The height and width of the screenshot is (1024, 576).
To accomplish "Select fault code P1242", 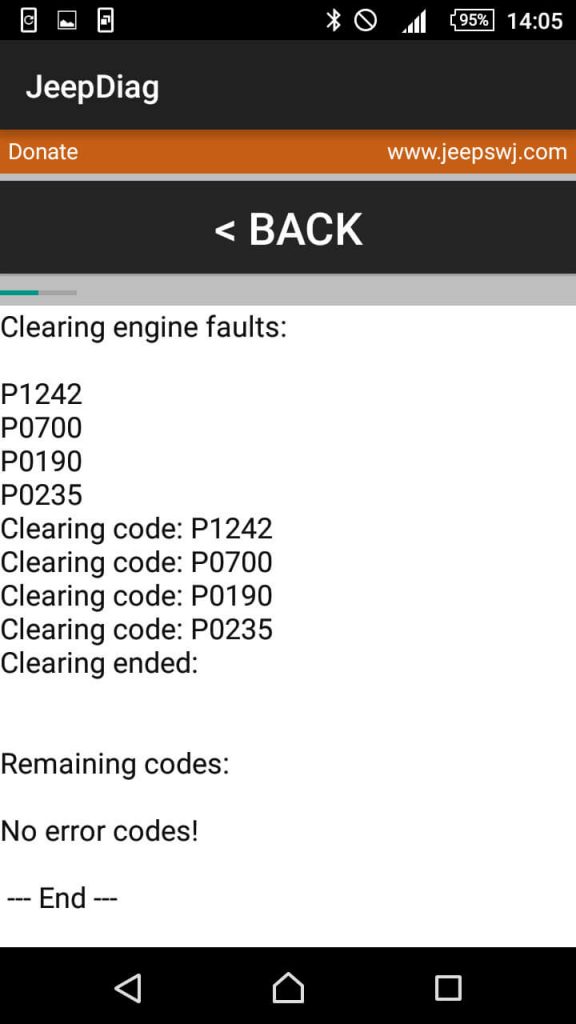I will point(42,394).
